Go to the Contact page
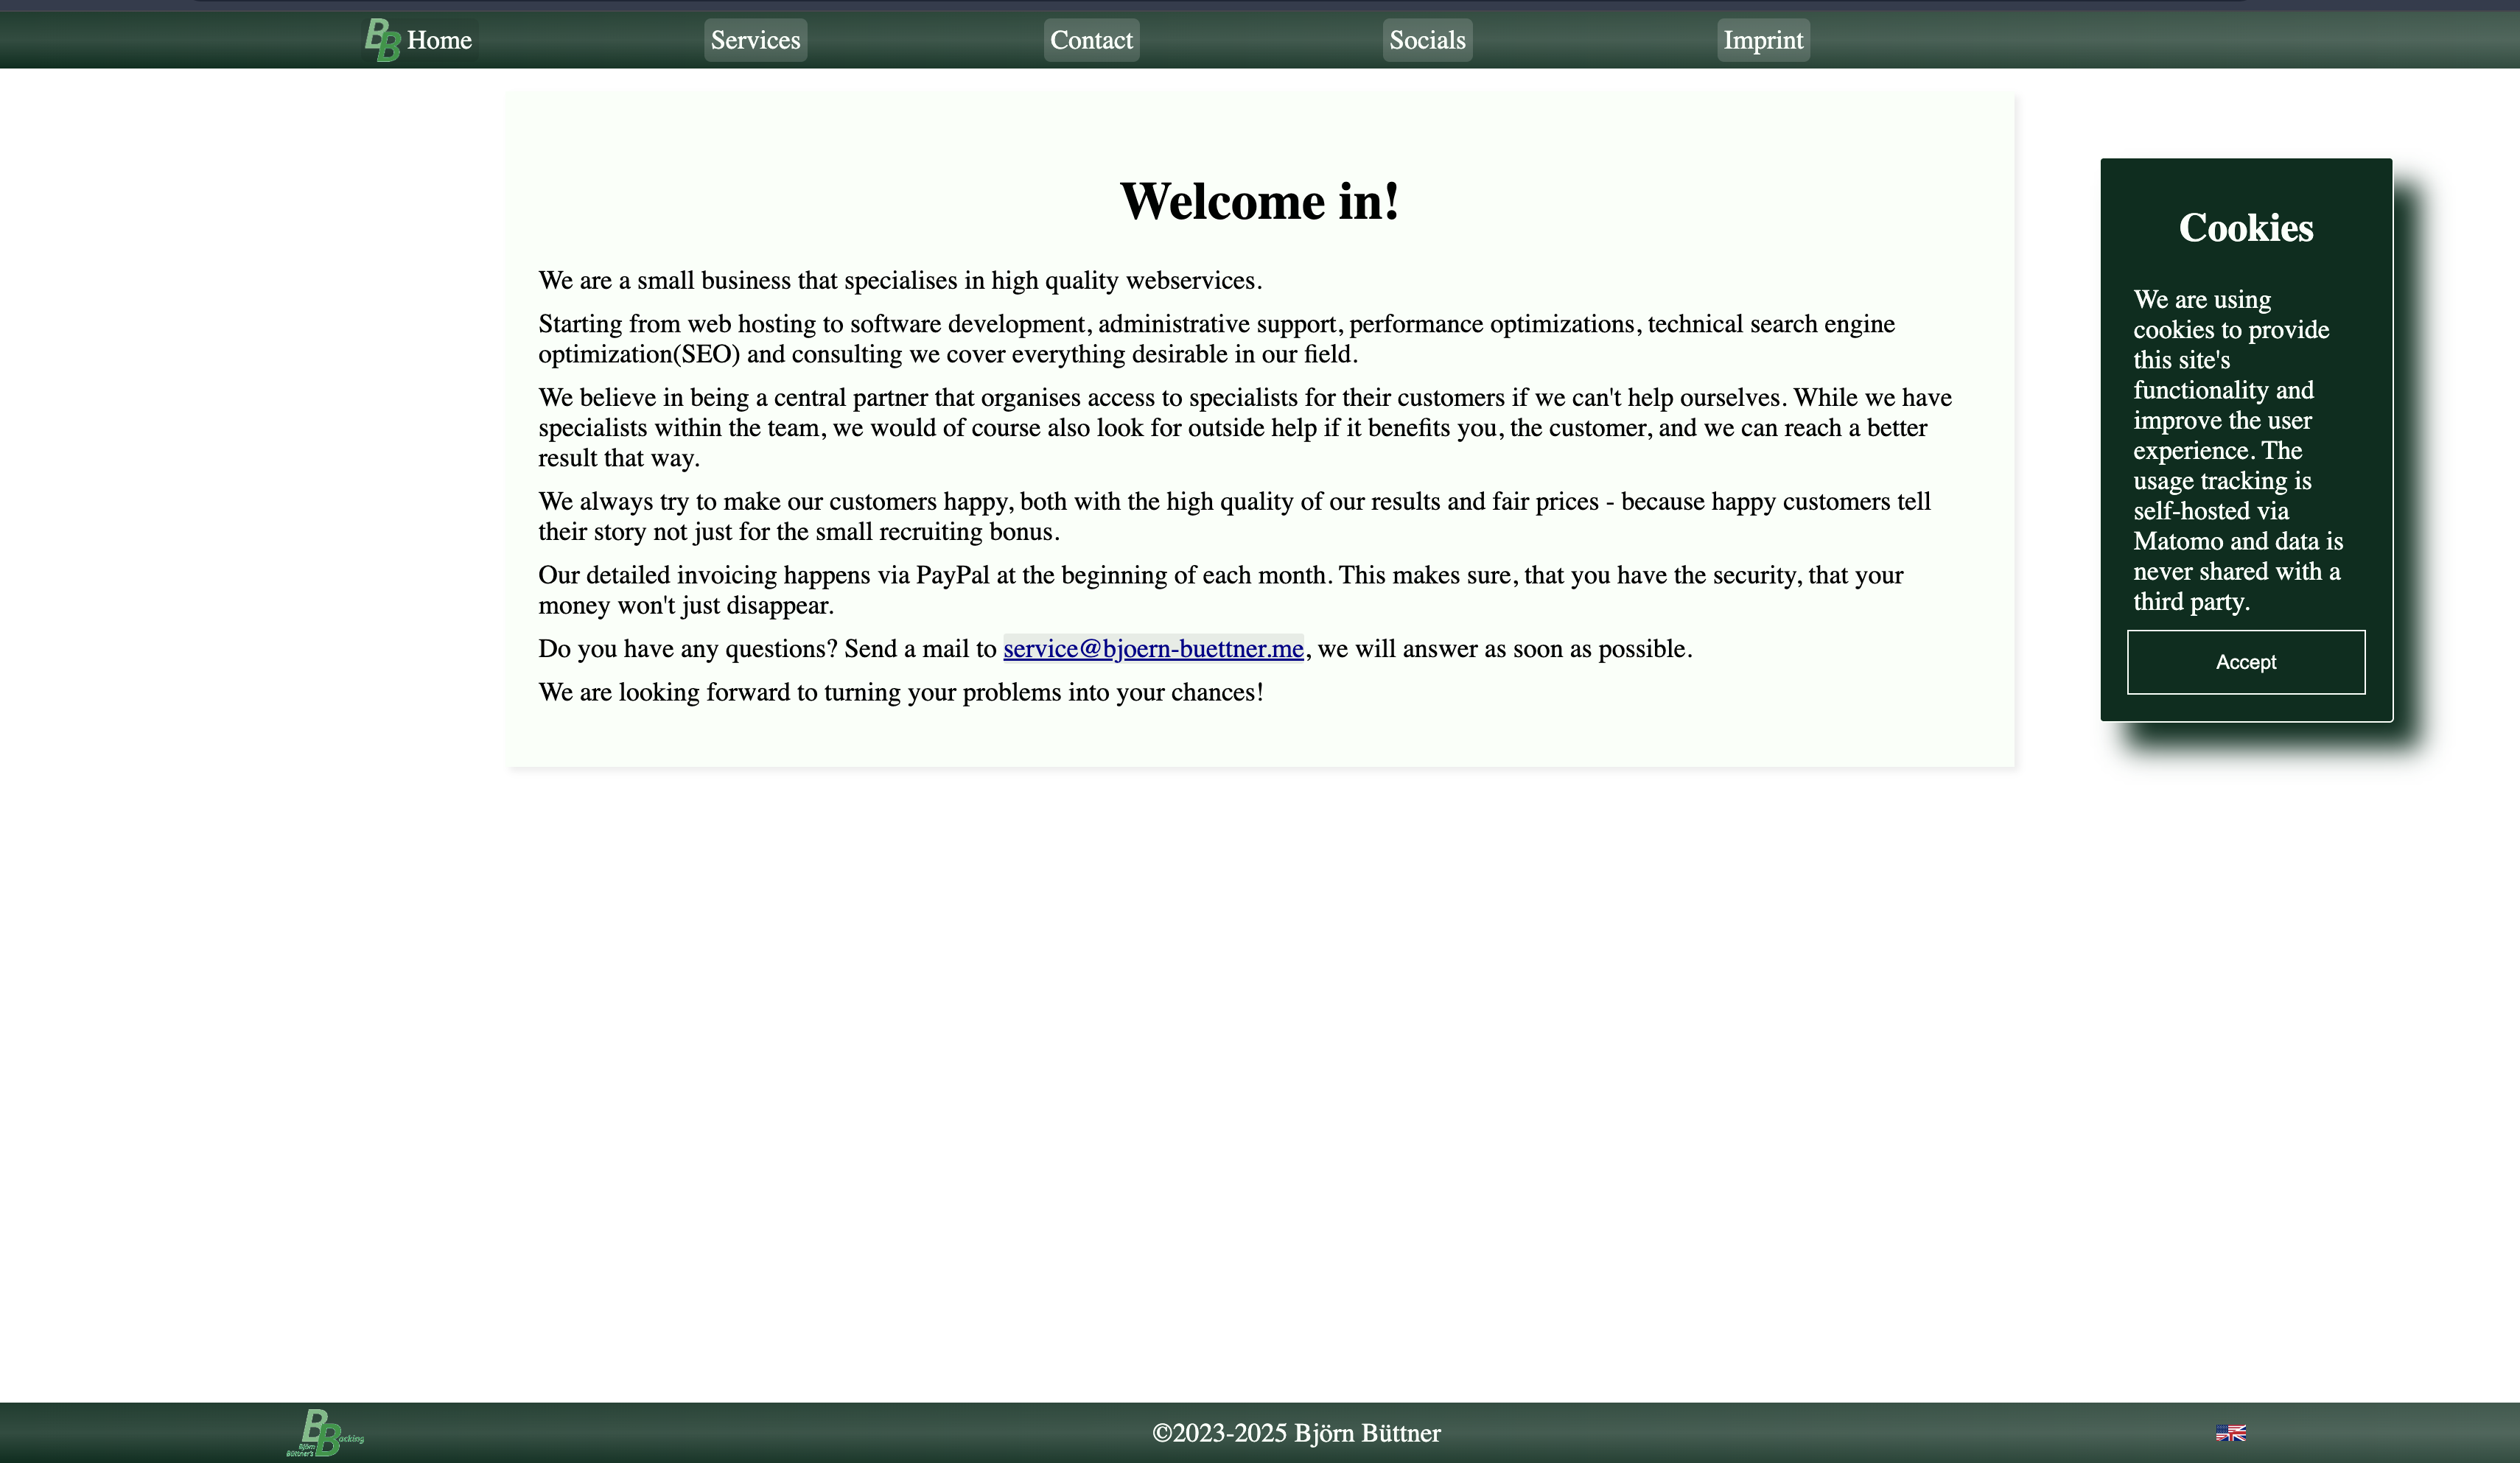 tap(1091, 40)
